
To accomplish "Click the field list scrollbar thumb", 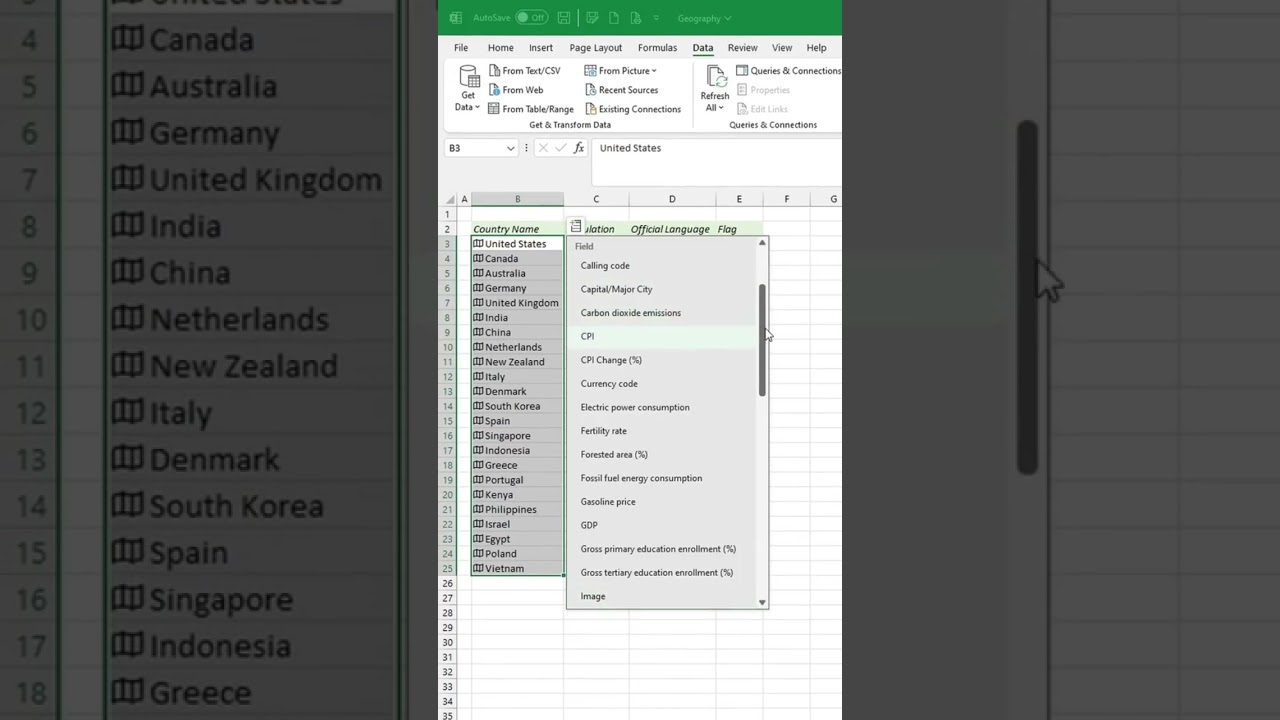I will point(762,340).
